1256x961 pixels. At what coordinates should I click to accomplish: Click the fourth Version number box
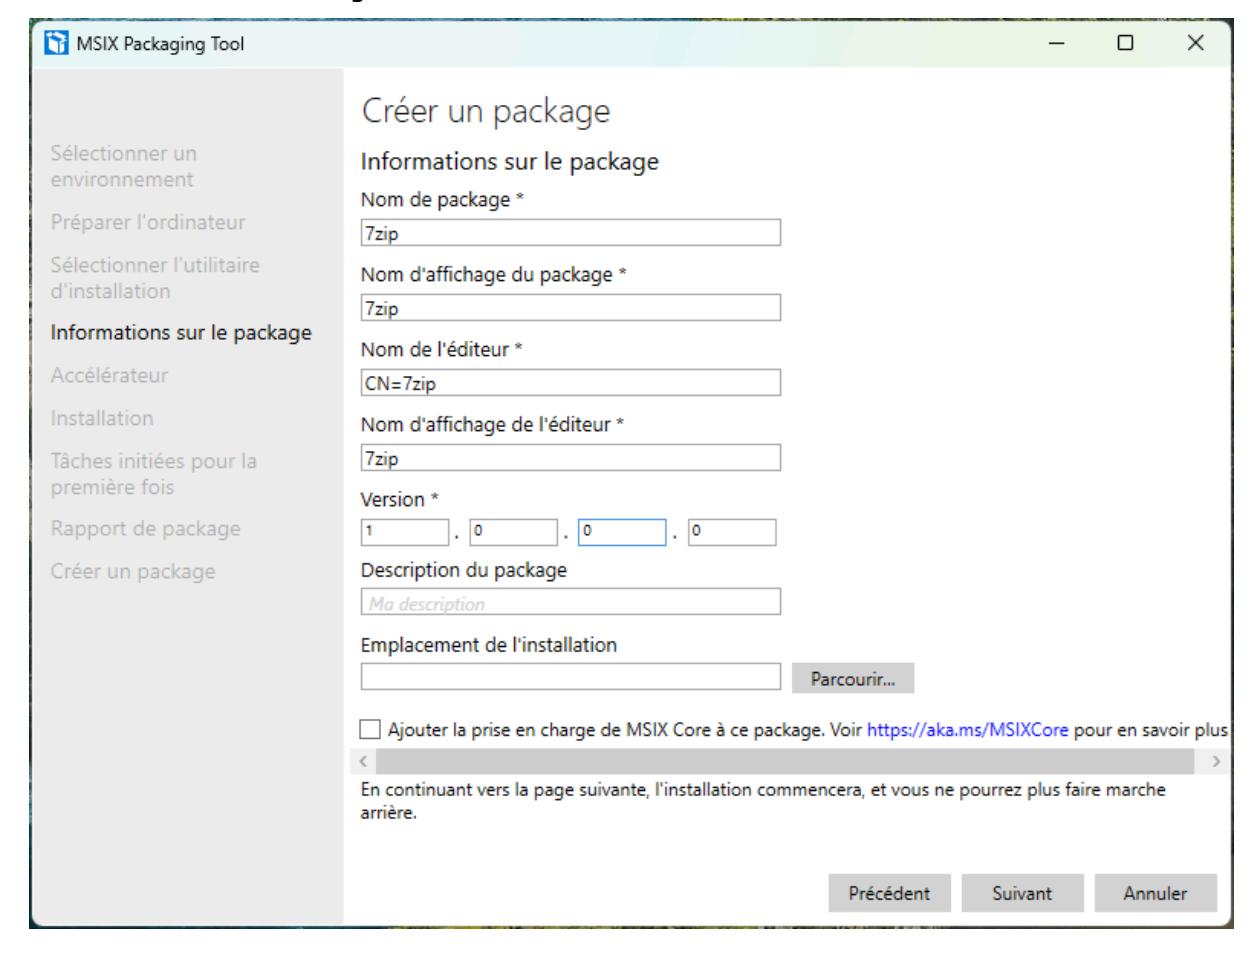[x=732, y=532]
